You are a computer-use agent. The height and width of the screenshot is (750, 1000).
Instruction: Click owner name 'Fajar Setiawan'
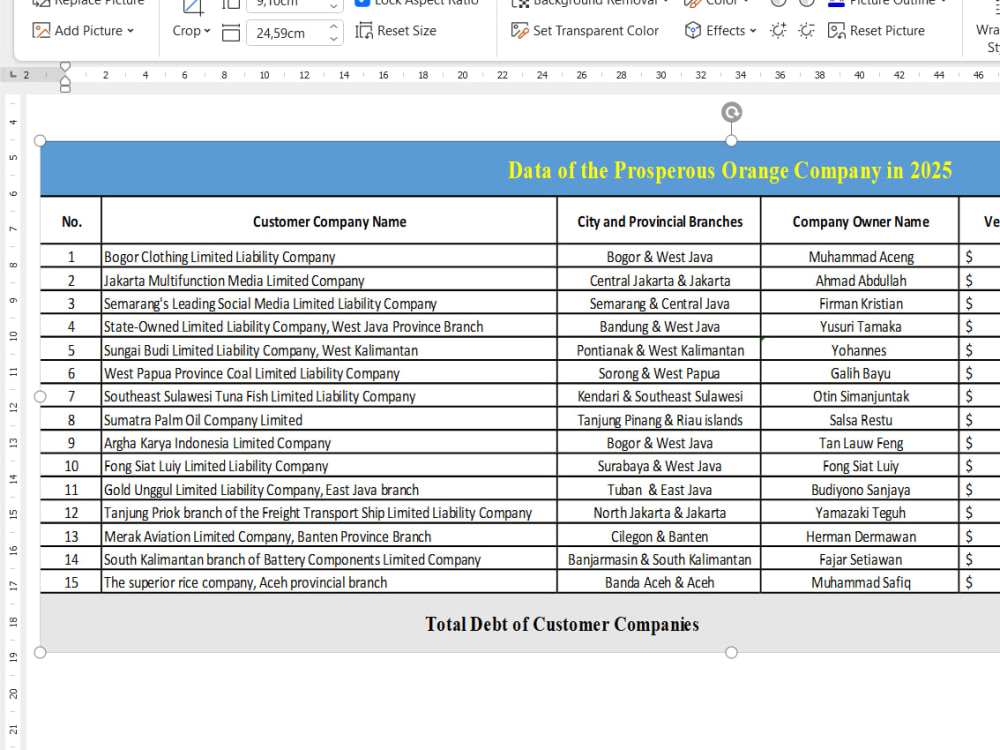[860, 559]
